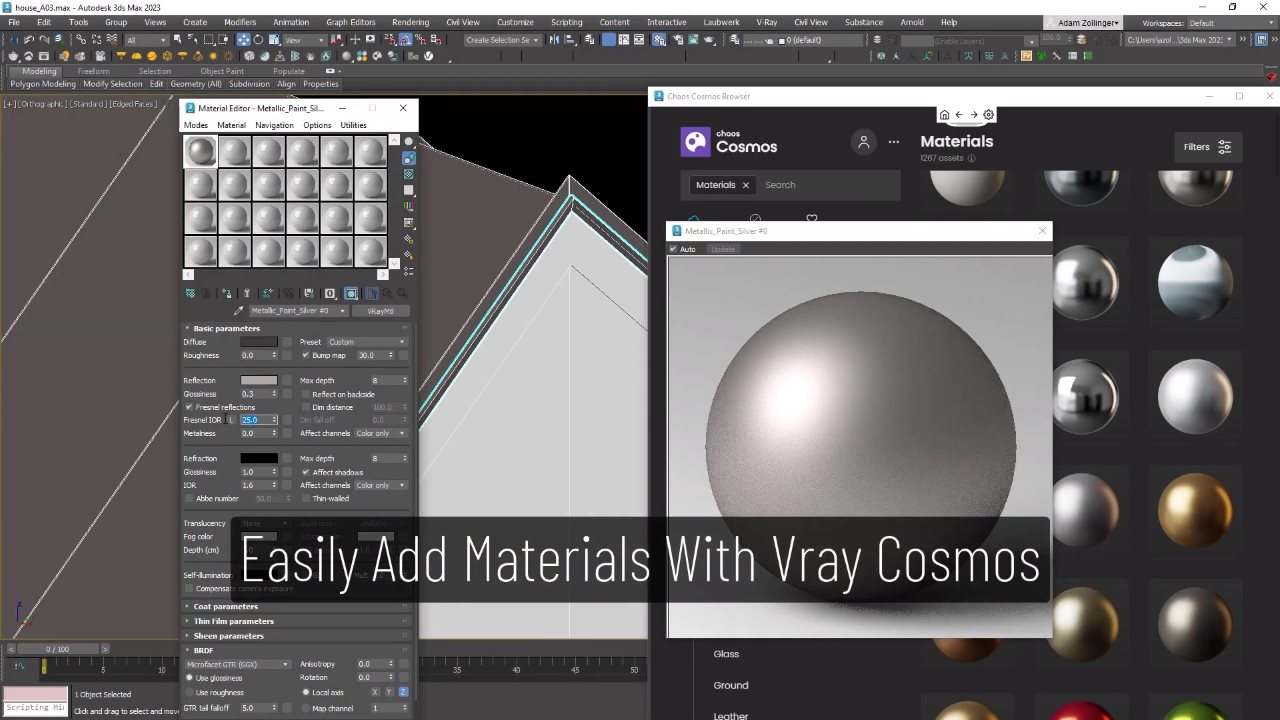Open Cosmos three-dot more menu
Image resolution: width=1280 pixels, height=720 pixels.
pos(894,142)
